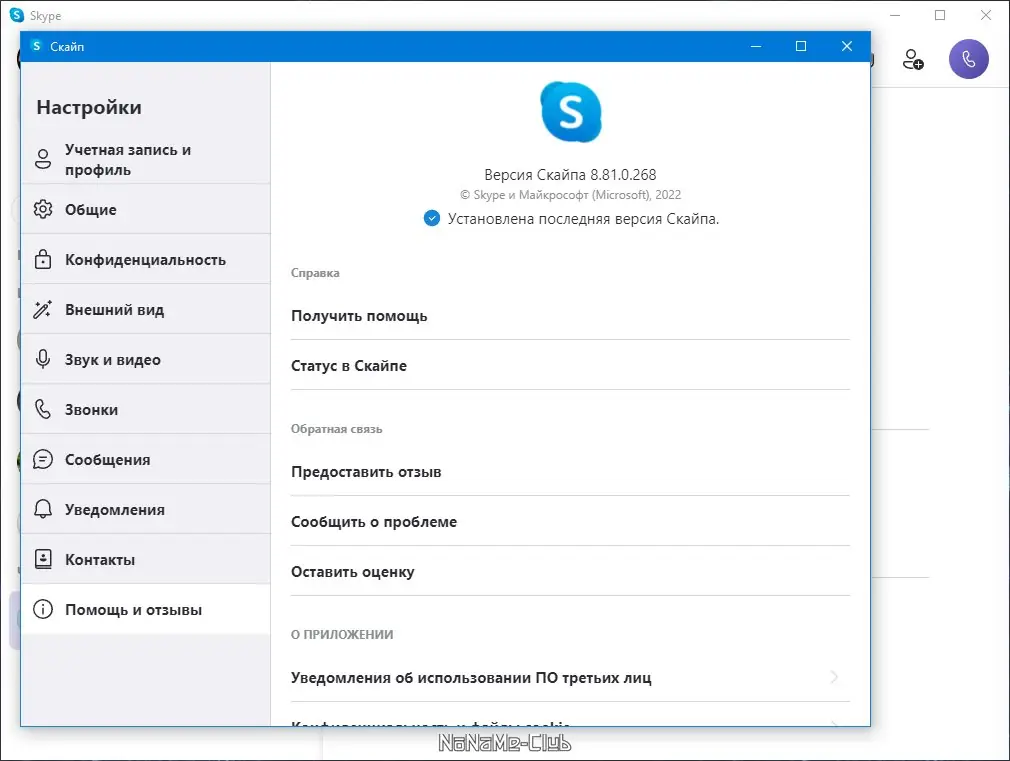Viewport: 1010px width, 761px height.
Task: Click the Skype и Майкрософт copyright line
Action: (x=570, y=195)
